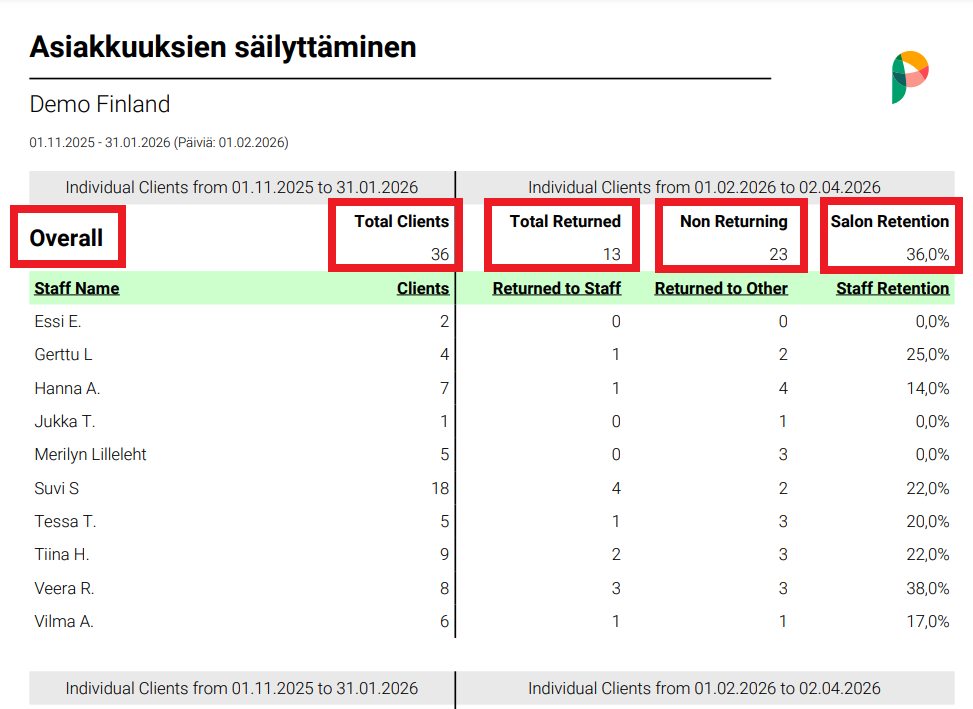Viewport: 973px width, 709px height.
Task: Click the Total Clients header box
Action: 395,235
